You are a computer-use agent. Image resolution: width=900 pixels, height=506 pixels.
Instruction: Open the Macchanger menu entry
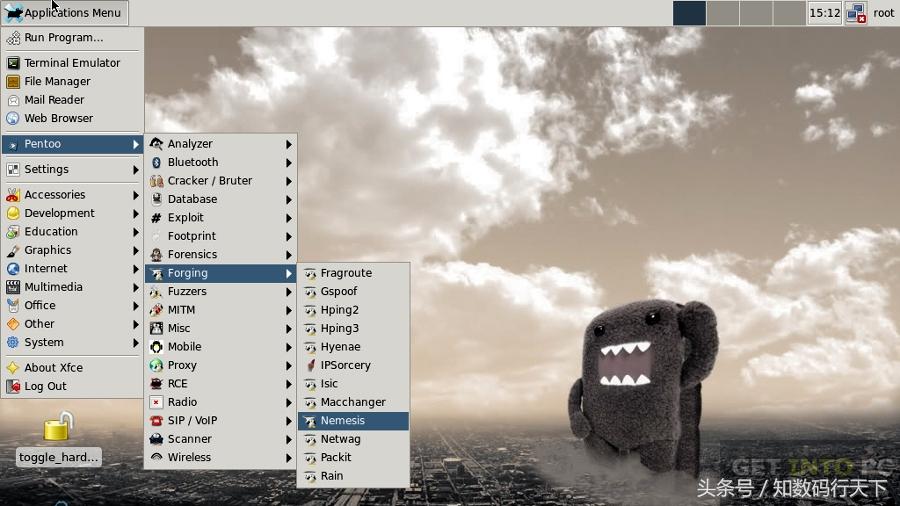[352, 403]
